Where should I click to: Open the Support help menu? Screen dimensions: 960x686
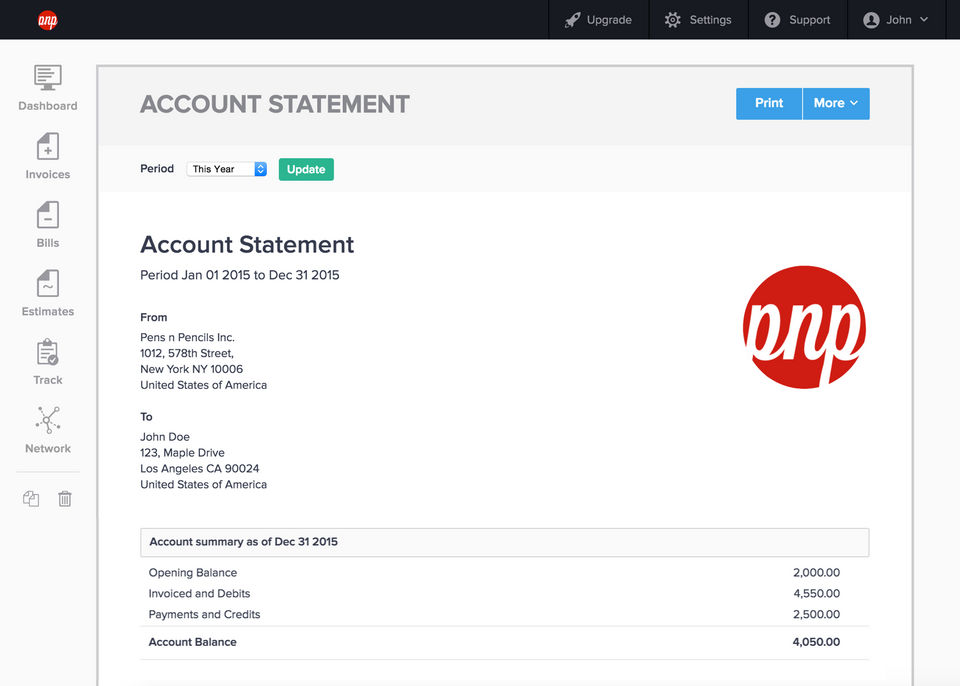click(797, 20)
